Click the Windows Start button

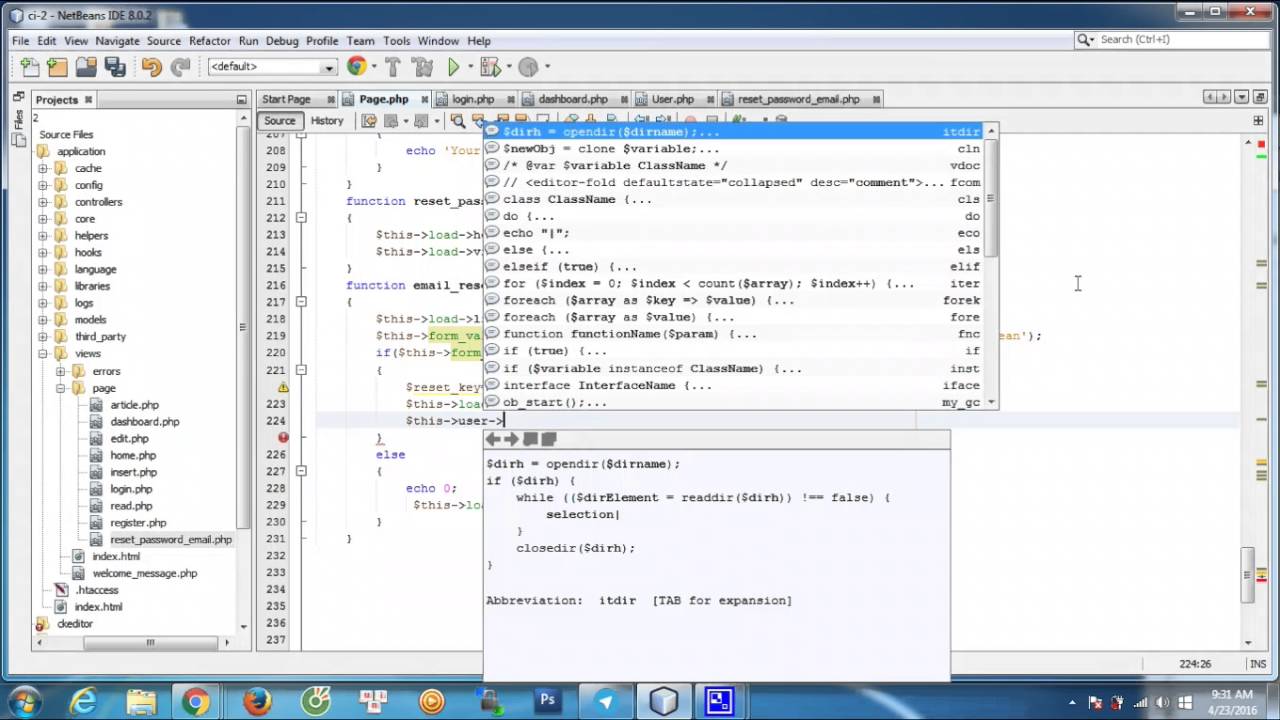(25, 701)
